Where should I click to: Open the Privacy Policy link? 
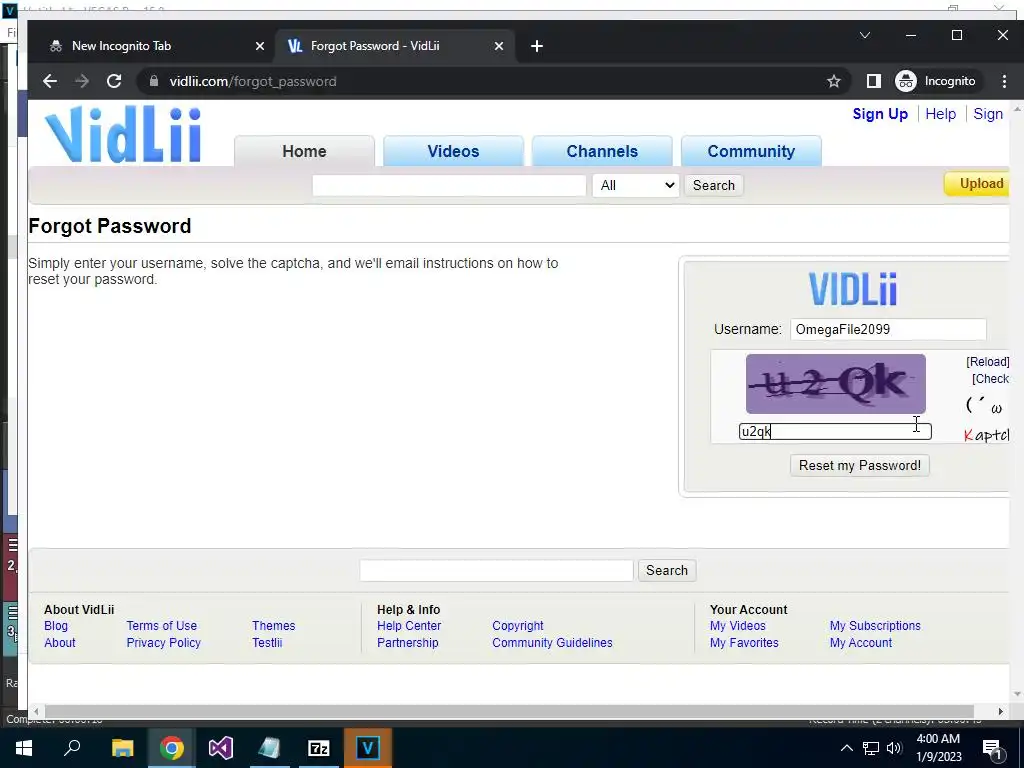click(163, 643)
